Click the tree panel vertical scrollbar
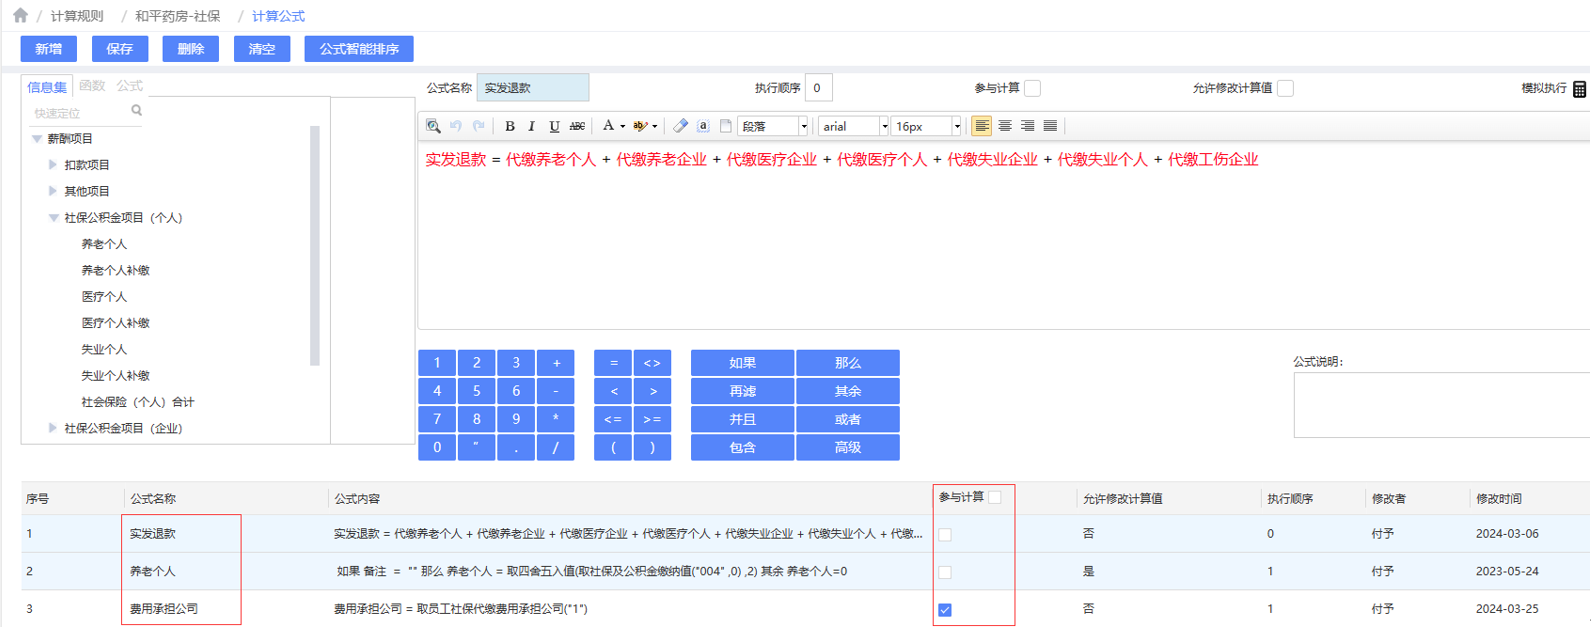This screenshot has width=1591, height=634. pyautogui.click(x=315, y=246)
